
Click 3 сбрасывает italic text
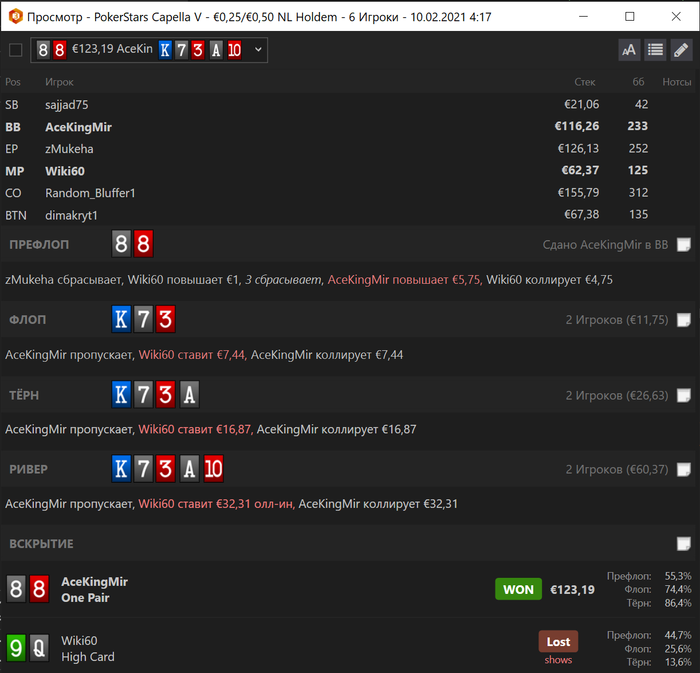click(284, 280)
